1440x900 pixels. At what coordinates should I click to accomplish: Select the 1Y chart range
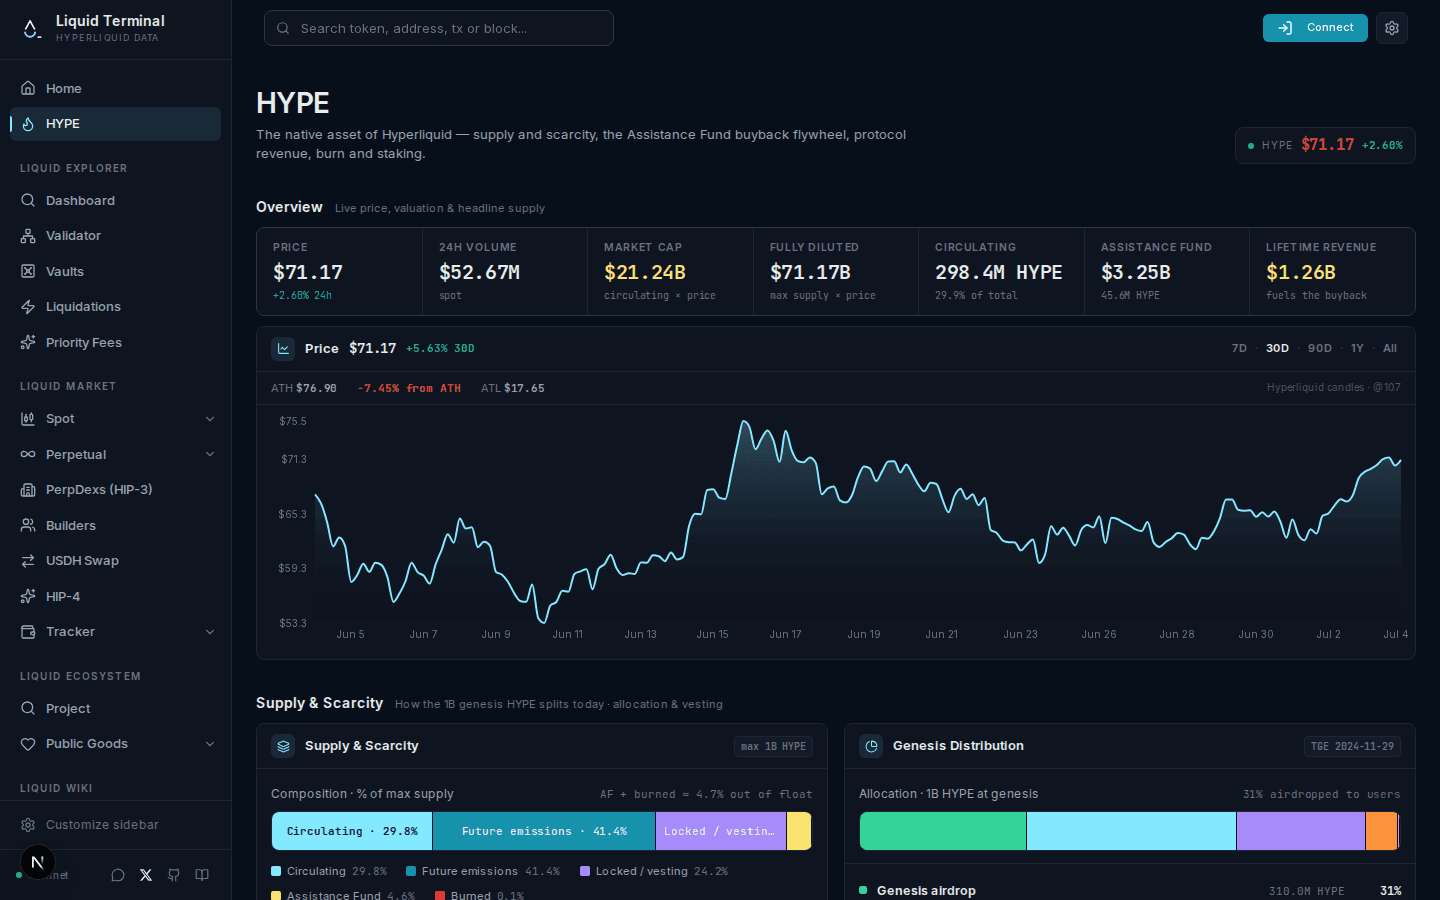(x=1357, y=349)
